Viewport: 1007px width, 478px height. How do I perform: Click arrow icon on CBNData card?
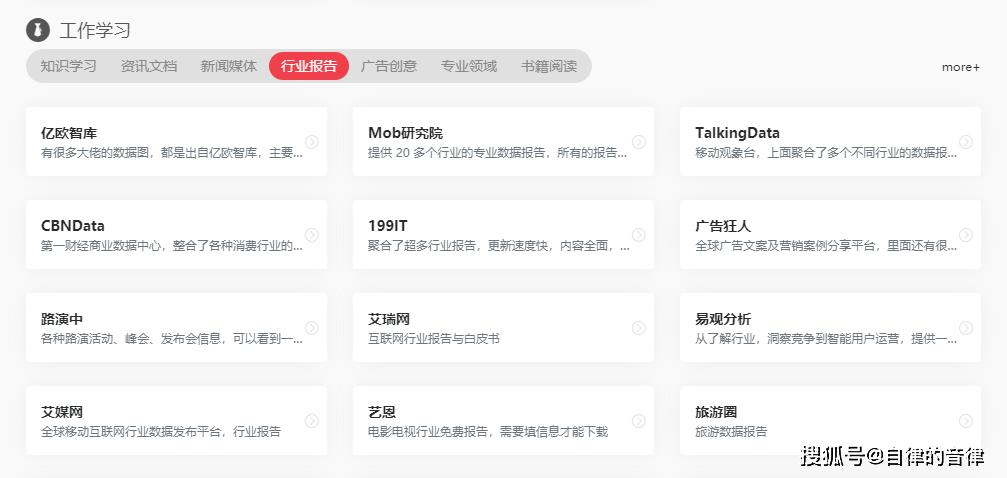[x=311, y=235]
